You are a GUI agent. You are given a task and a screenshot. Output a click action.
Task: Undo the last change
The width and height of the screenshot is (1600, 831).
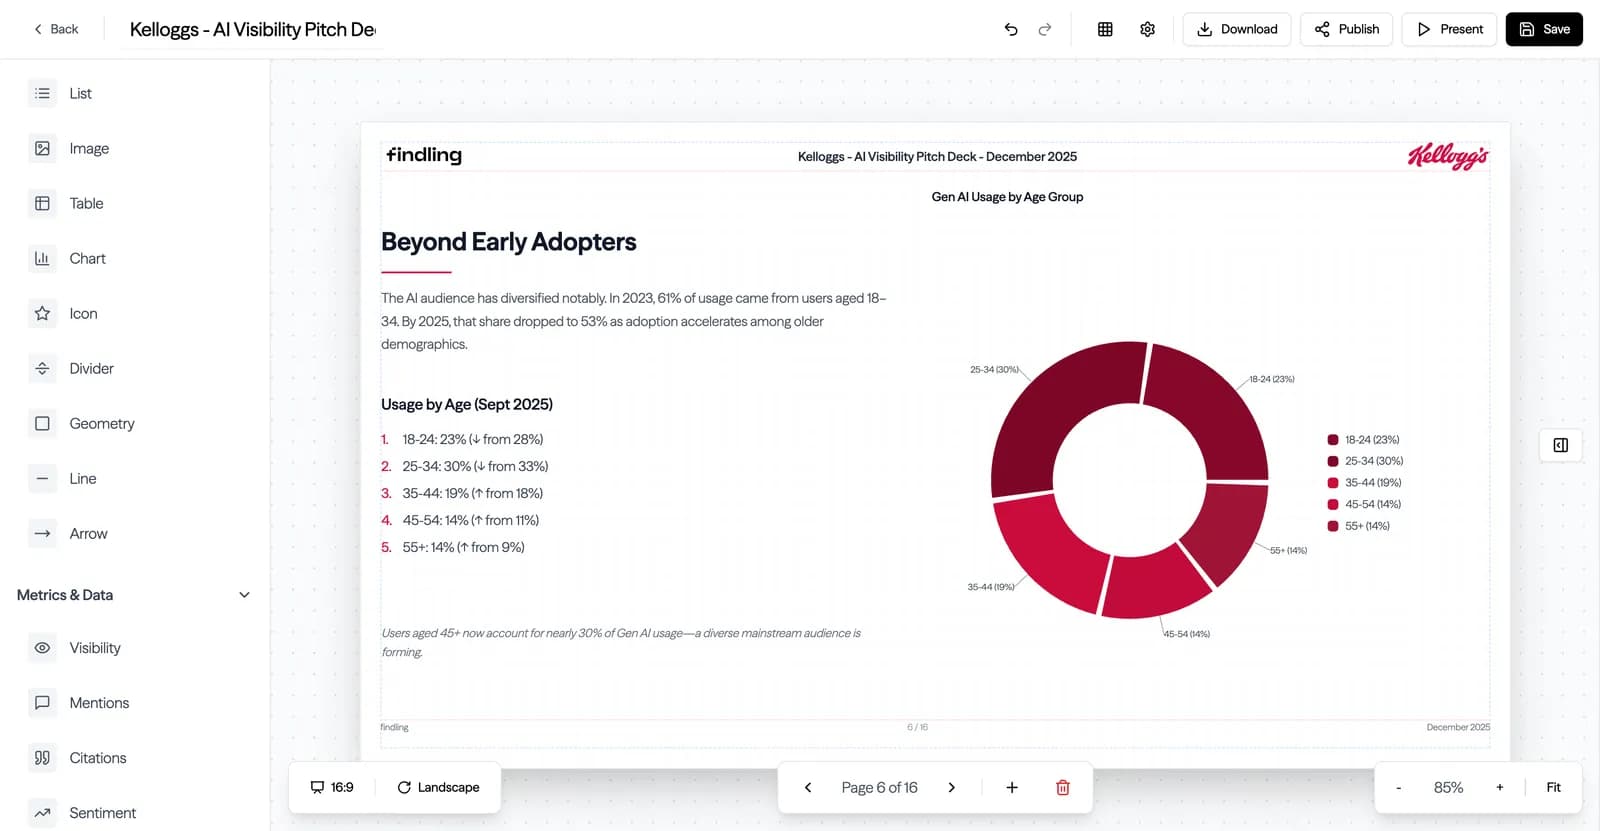(x=1011, y=29)
